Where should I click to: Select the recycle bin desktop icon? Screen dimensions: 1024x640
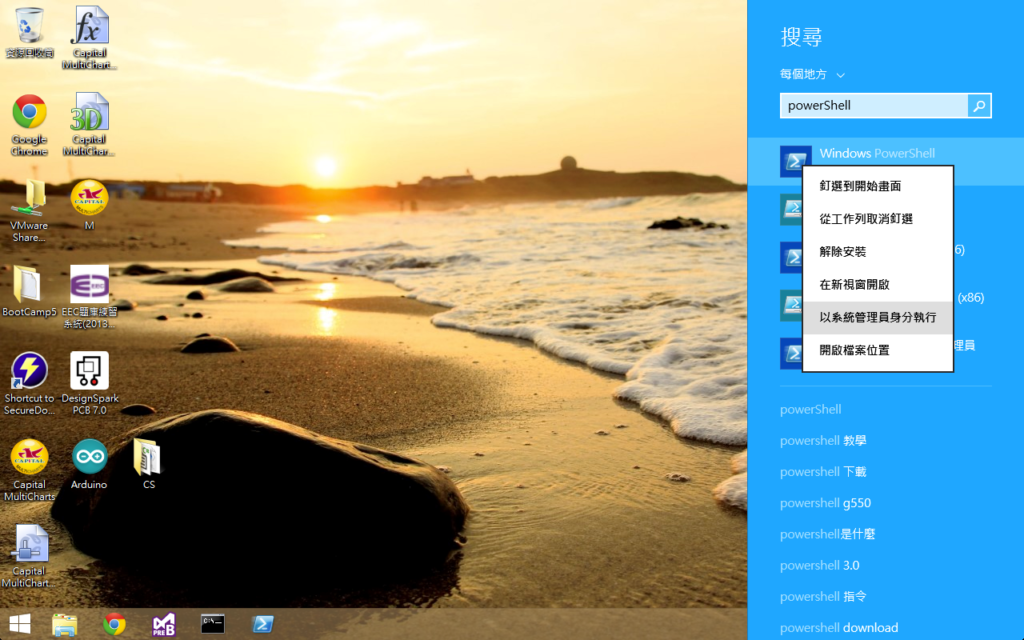point(29,32)
